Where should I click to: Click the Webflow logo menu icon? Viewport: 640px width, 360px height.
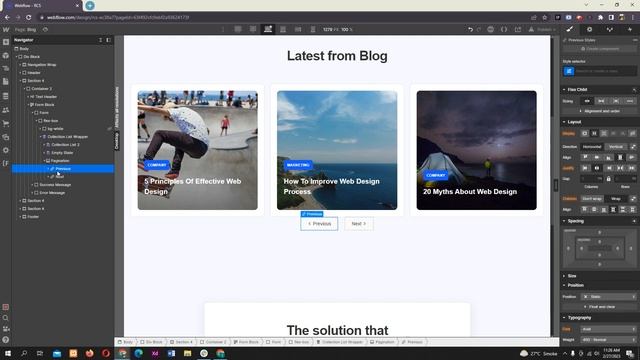(x=6, y=29)
